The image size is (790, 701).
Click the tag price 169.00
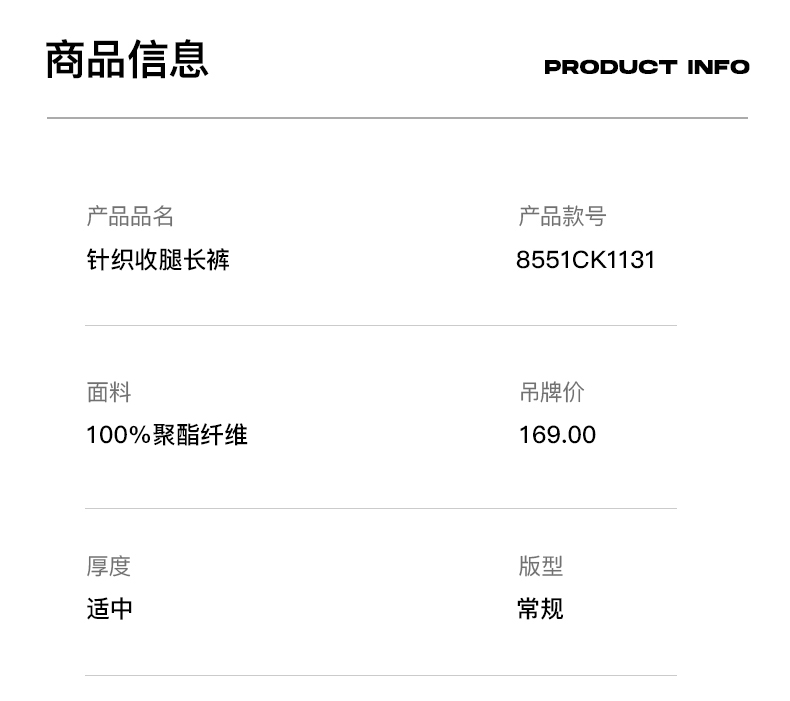tap(557, 435)
